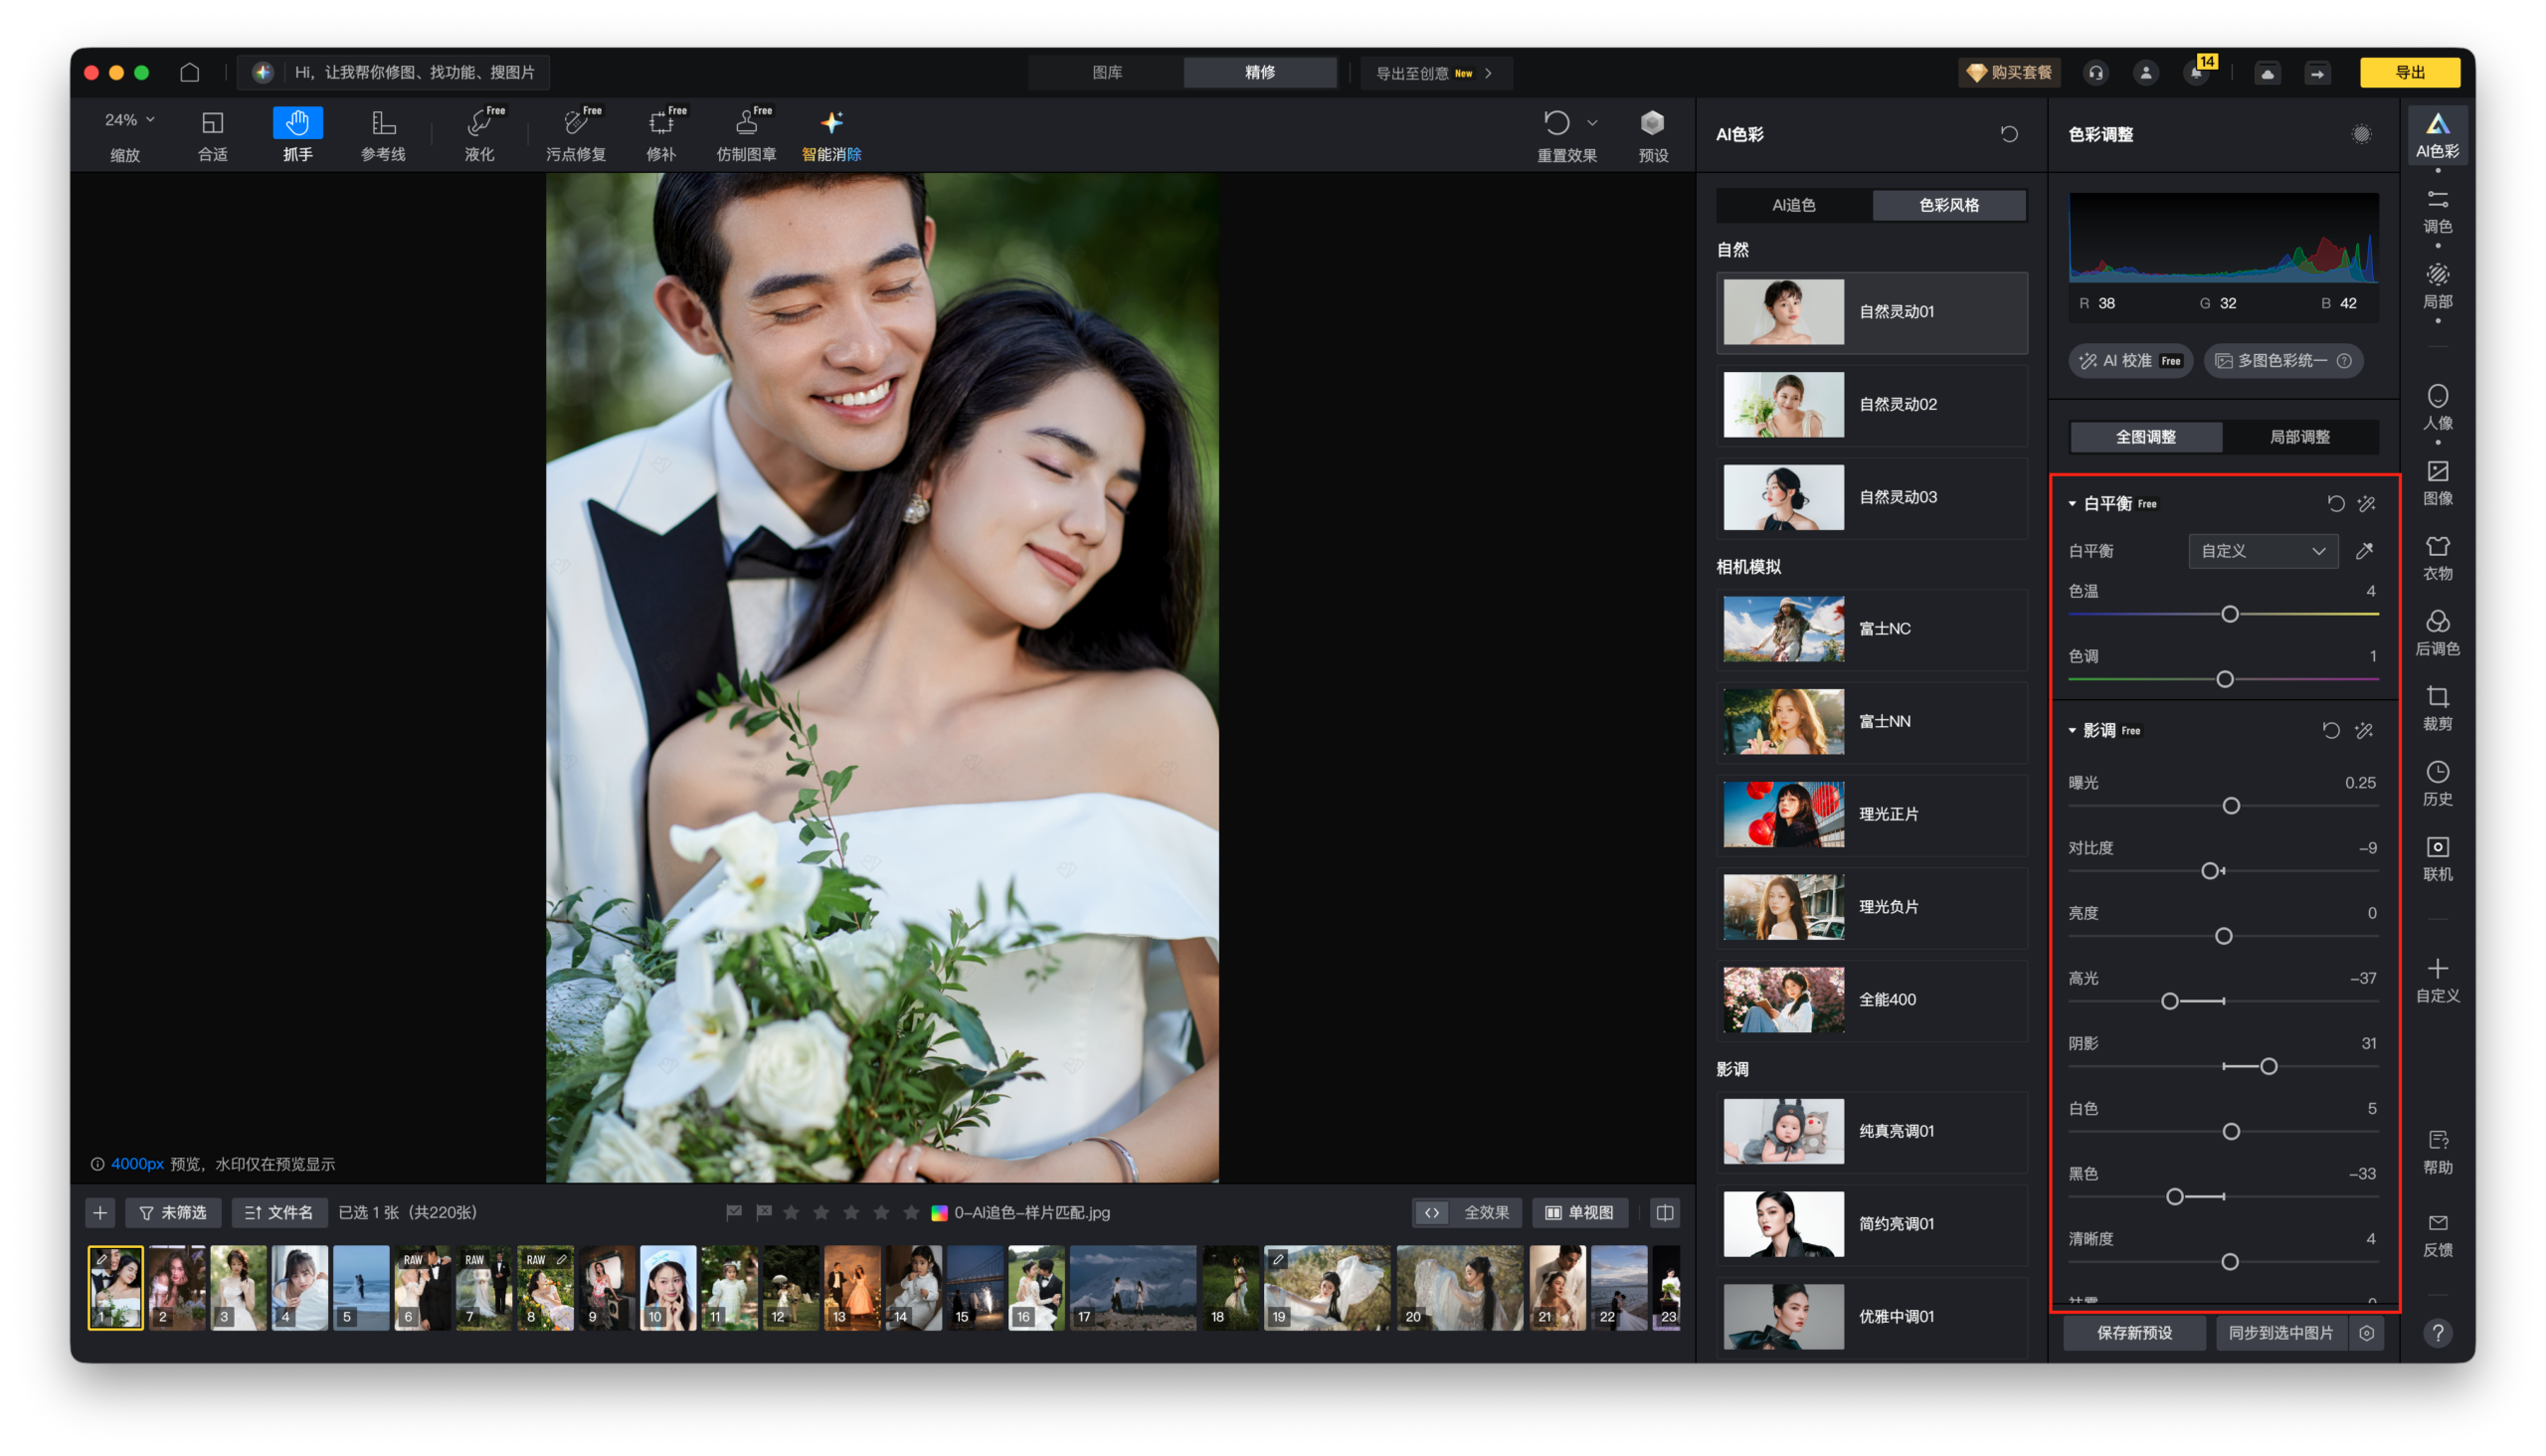2546x1456 pixels.
Task: Open the white balance 自定义 dropdown
Action: pyautogui.click(x=2263, y=551)
